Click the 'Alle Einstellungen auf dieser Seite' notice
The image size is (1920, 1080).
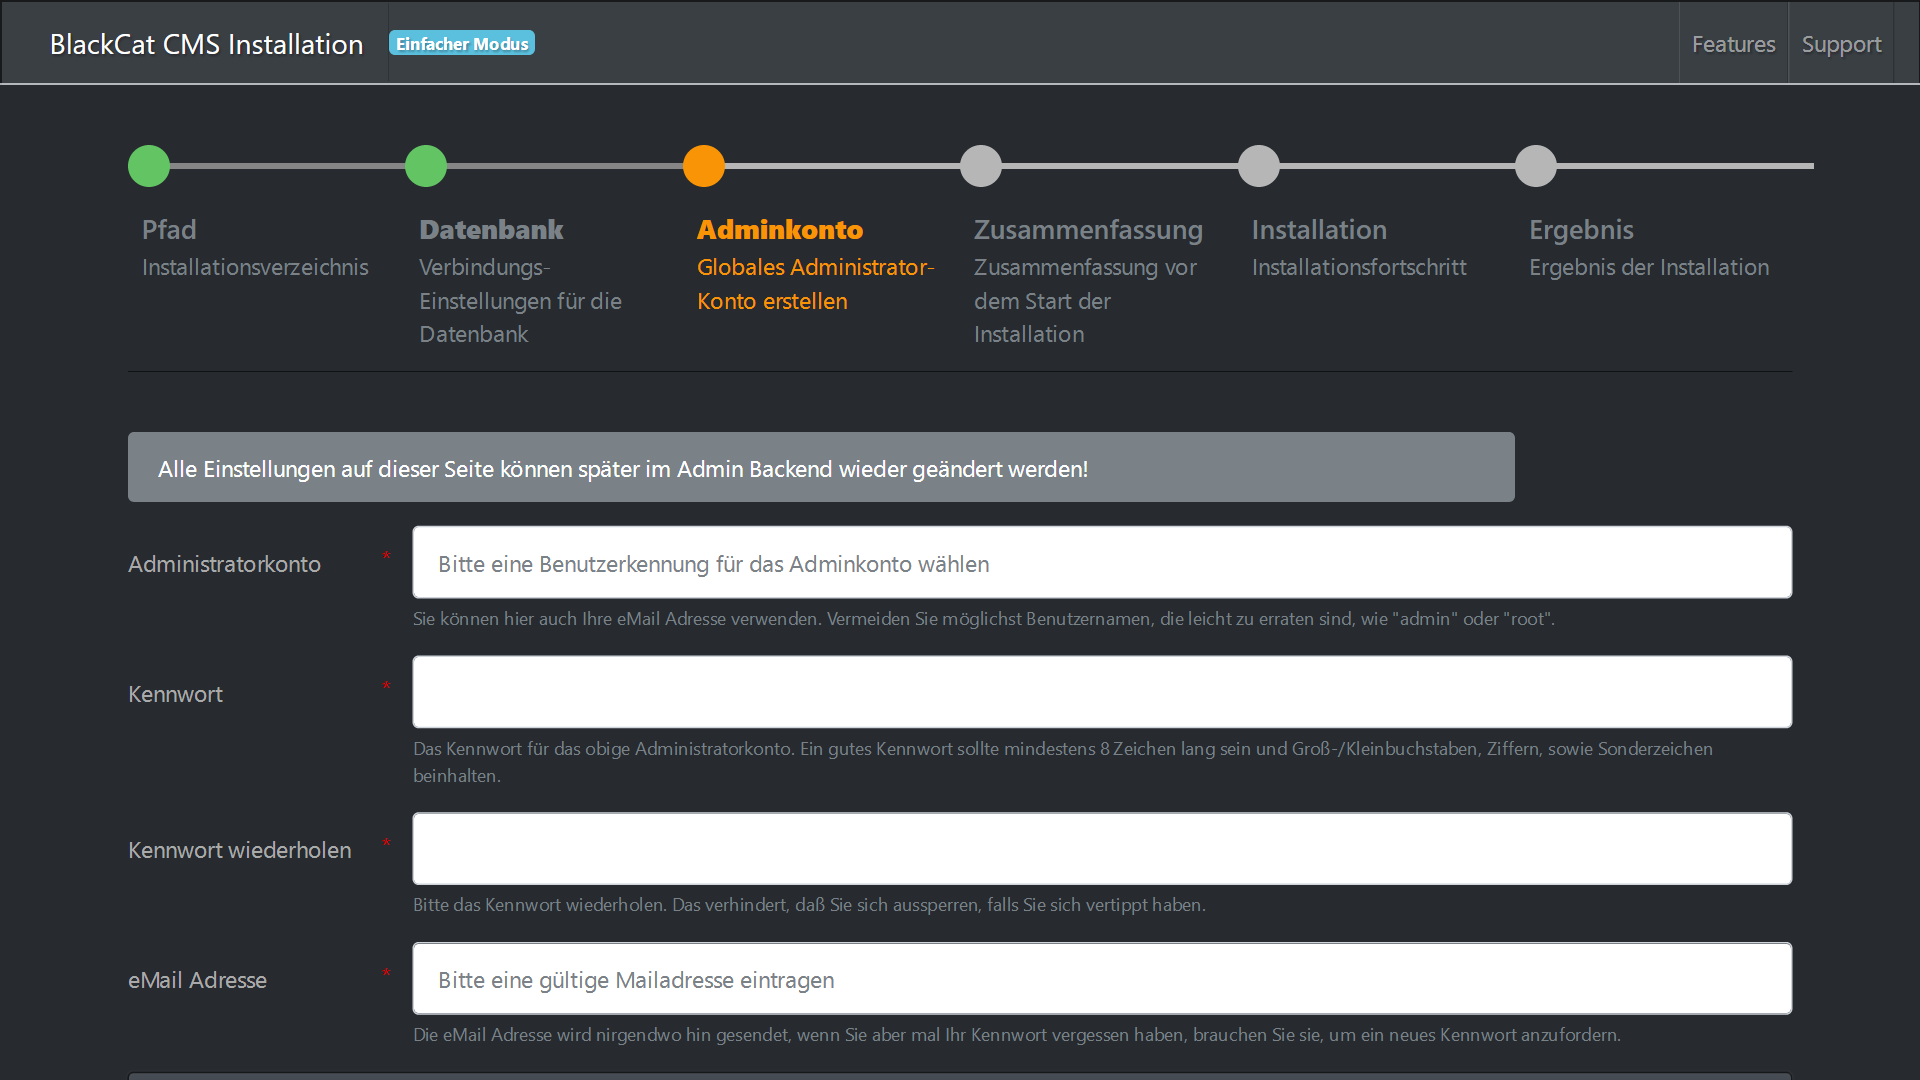821,467
